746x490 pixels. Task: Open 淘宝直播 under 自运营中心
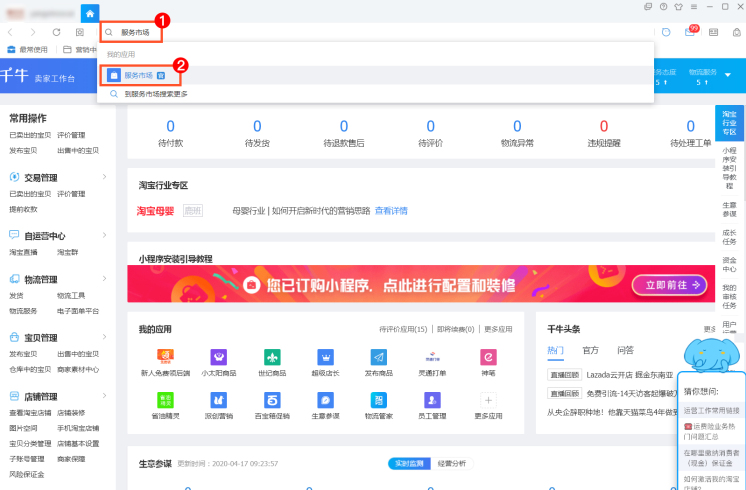point(23,252)
